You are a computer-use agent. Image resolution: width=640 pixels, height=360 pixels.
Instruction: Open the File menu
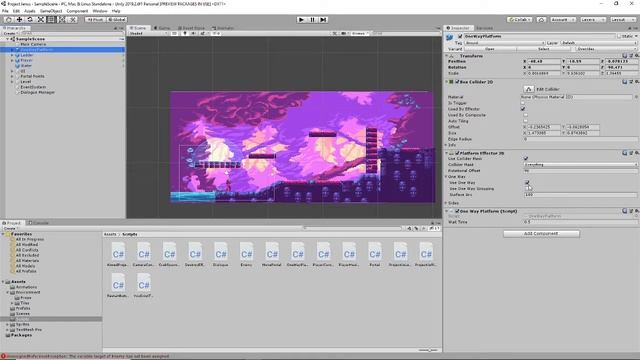tap(5, 11)
